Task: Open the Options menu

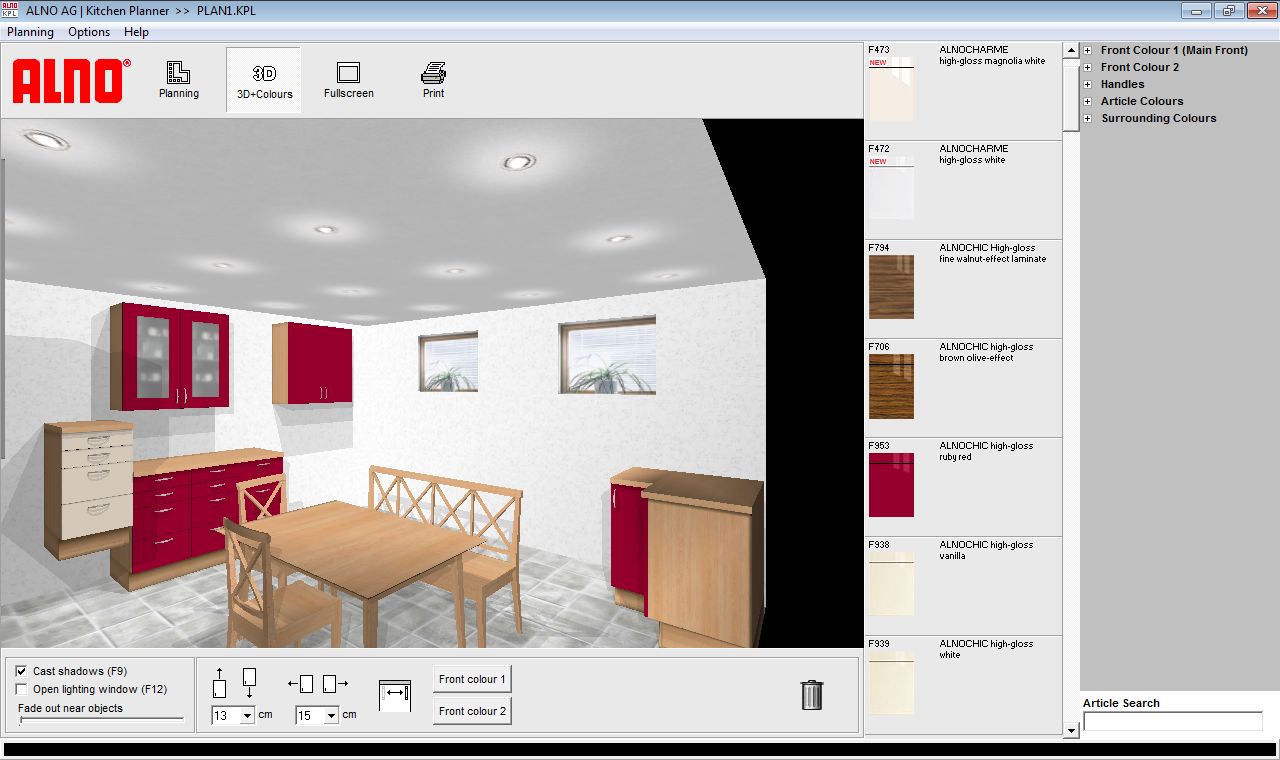Action: [89, 32]
